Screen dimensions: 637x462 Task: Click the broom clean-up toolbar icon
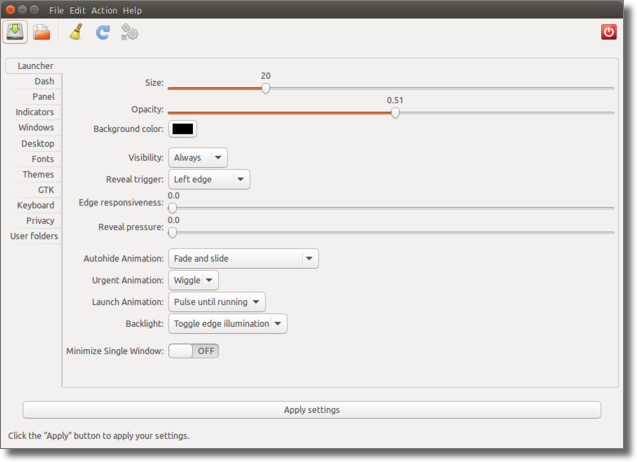(x=76, y=32)
